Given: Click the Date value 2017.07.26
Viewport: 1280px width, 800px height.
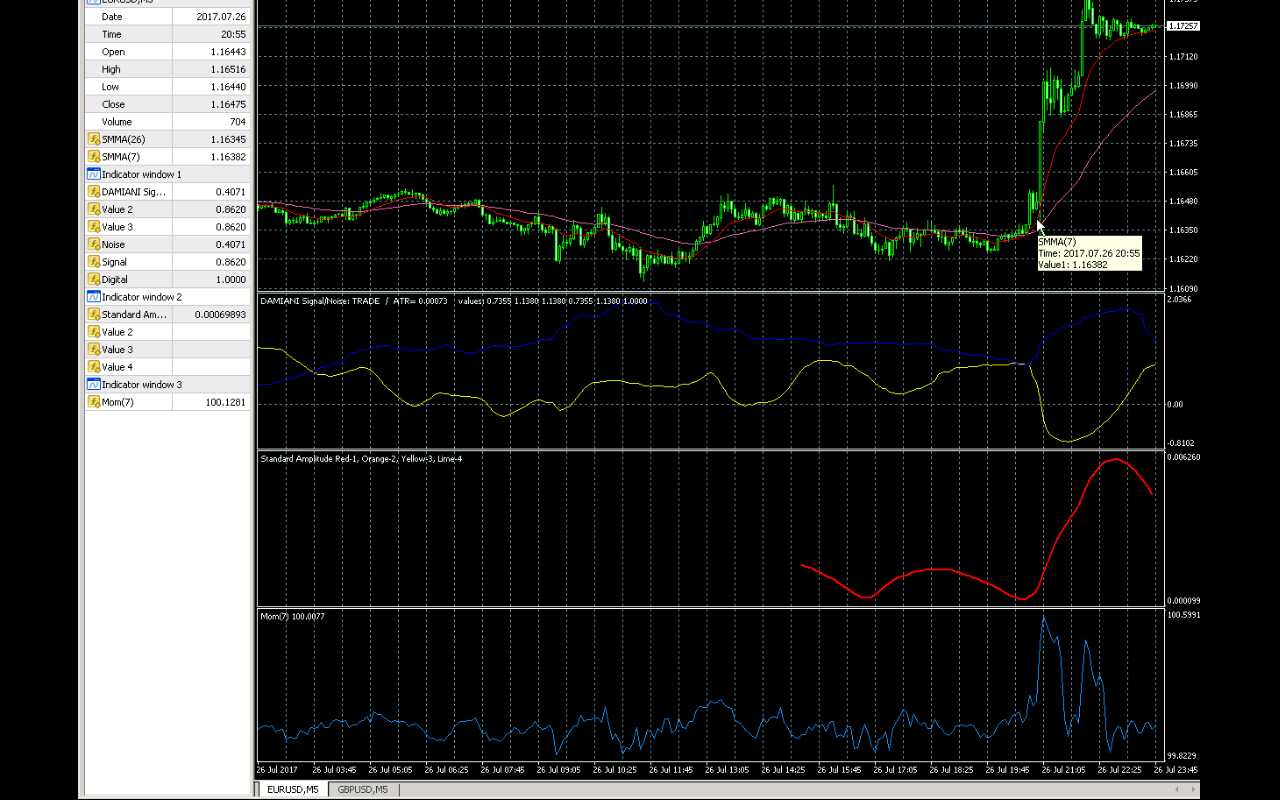Looking at the screenshot, I should click(x=221, y=17).
